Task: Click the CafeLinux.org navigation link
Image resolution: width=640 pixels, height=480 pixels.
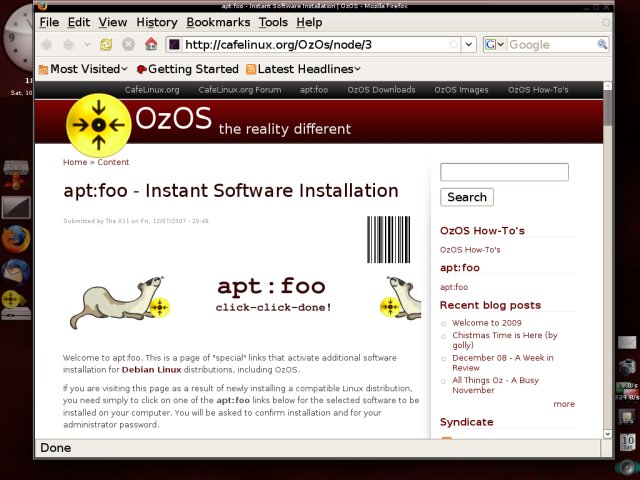Action: [152, 90]
